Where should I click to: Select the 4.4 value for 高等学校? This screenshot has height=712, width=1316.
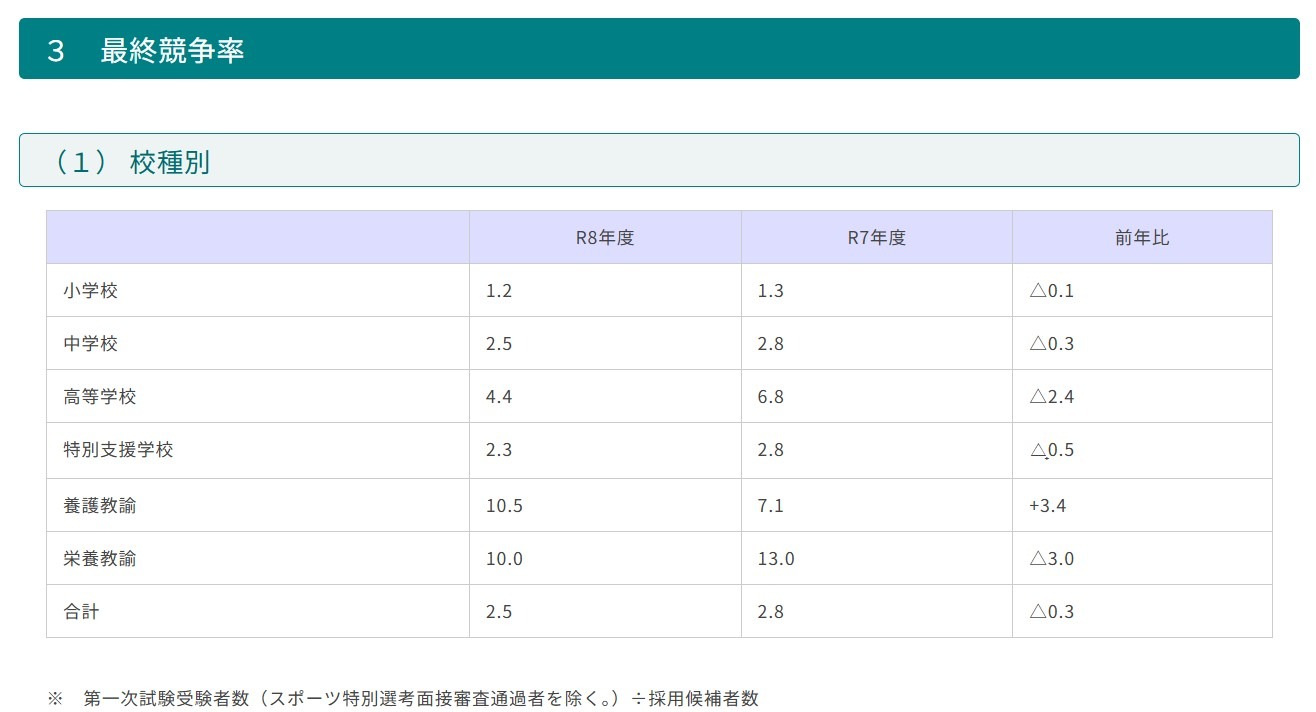pyautogui.click(x=499, y=397)
